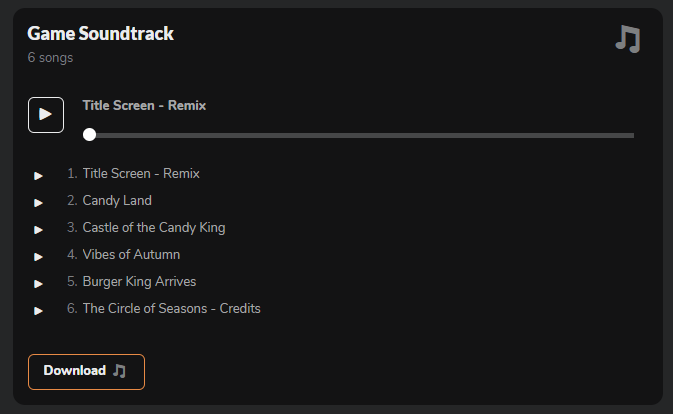Seek to middle of the progress bar
673x414 pixels.
pos(362,135)
